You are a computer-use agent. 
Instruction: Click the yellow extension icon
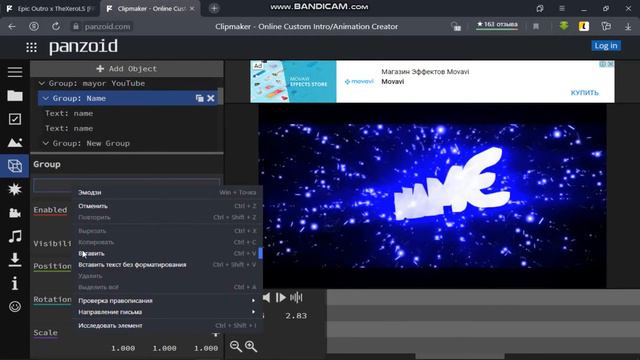coord(584,27)
